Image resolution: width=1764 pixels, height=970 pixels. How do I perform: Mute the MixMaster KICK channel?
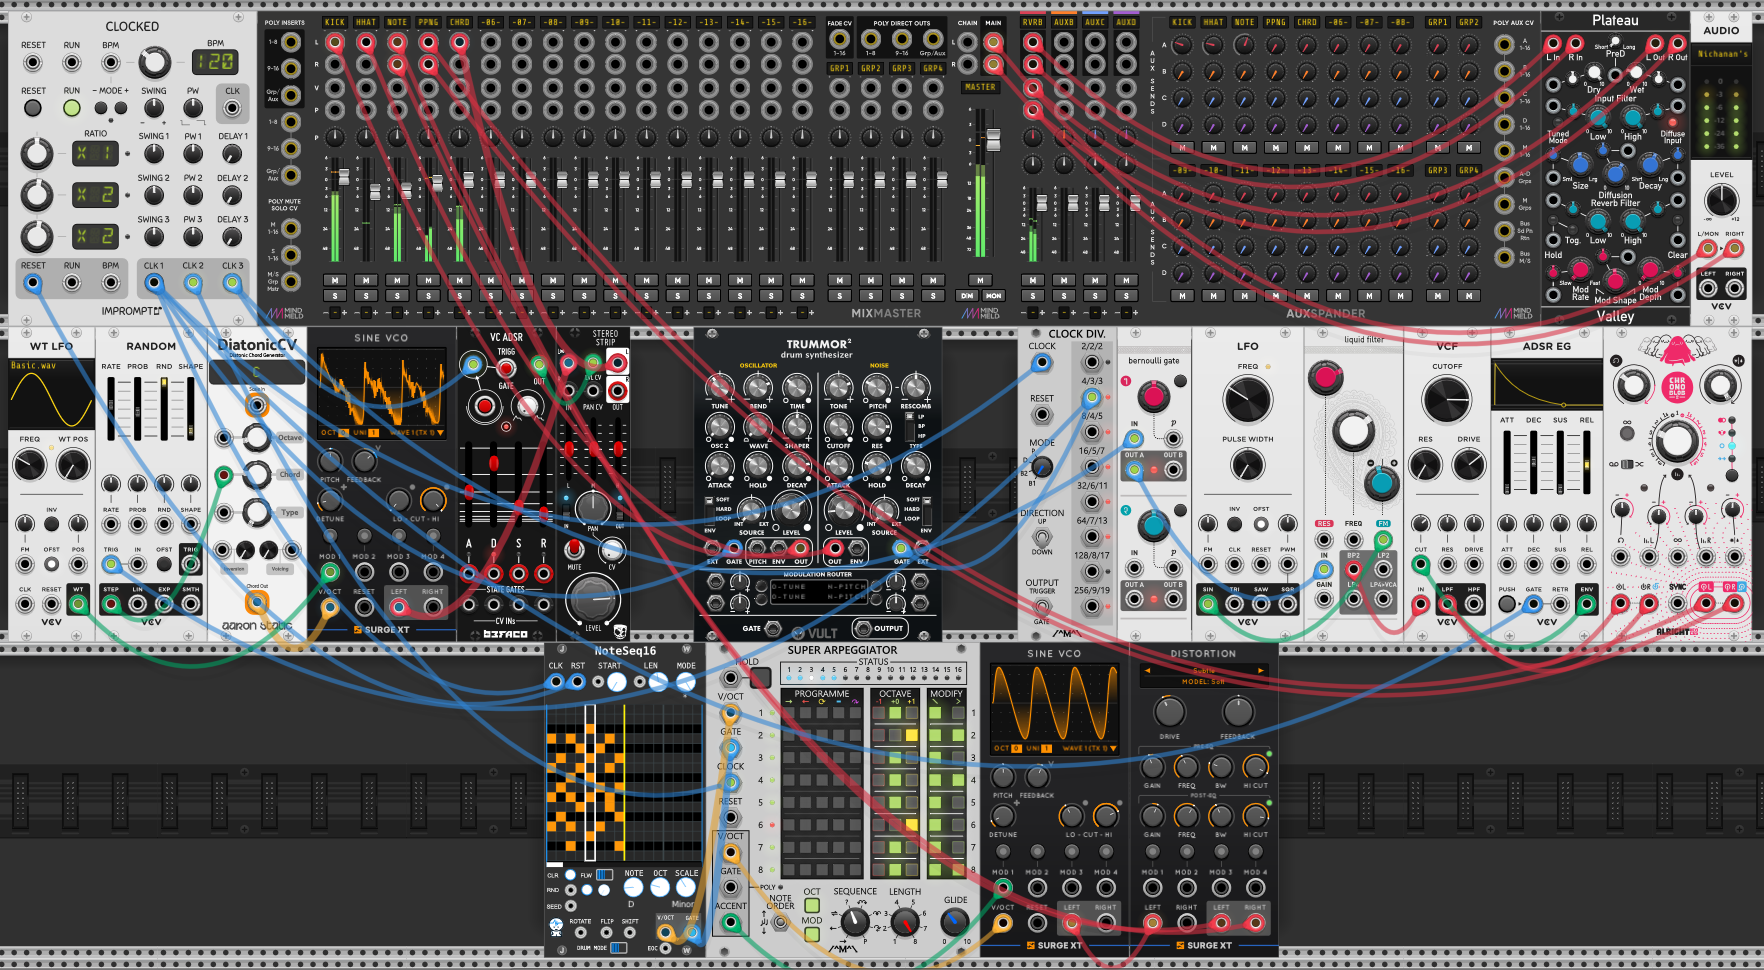coord(335,281)
